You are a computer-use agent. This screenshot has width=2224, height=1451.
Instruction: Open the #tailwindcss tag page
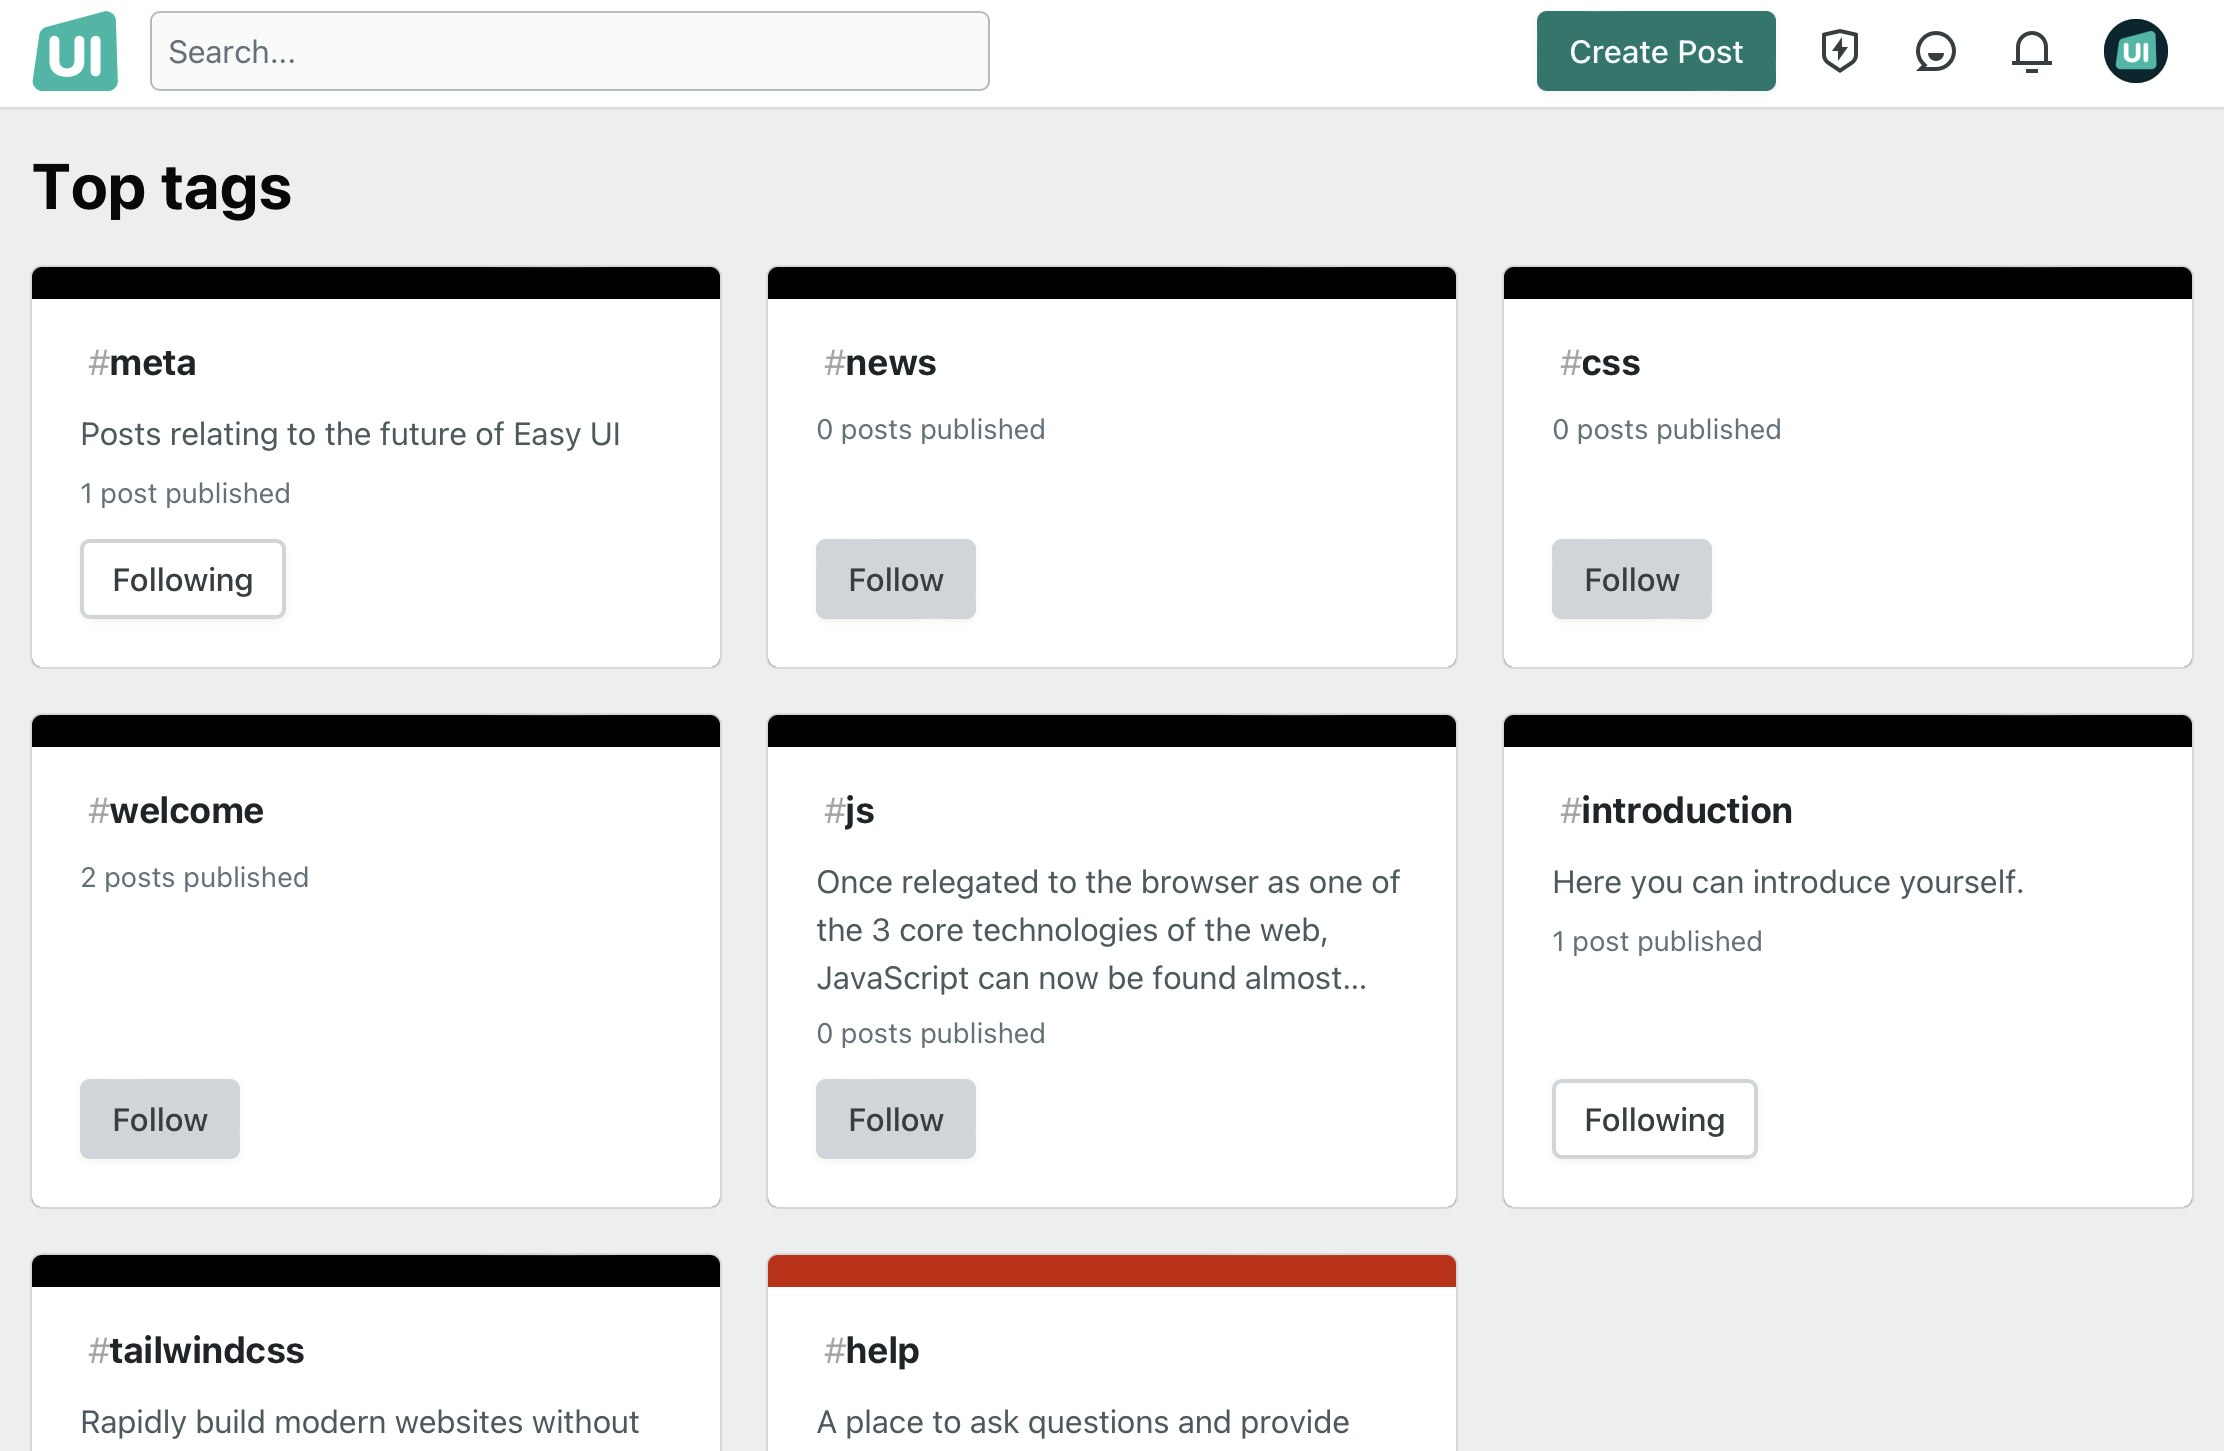[x=194, y=1349]
